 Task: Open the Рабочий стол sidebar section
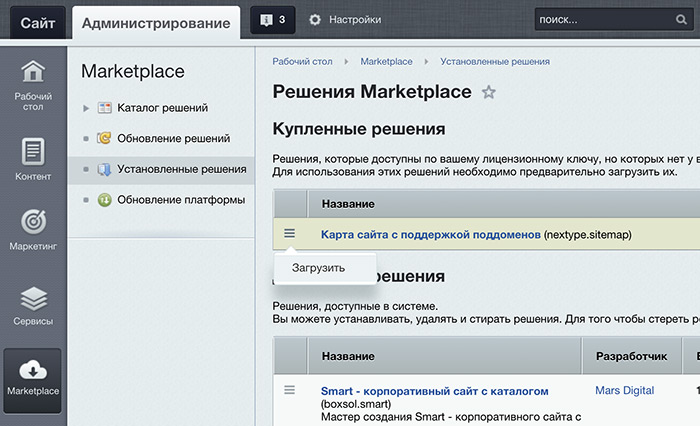[33, 85]
